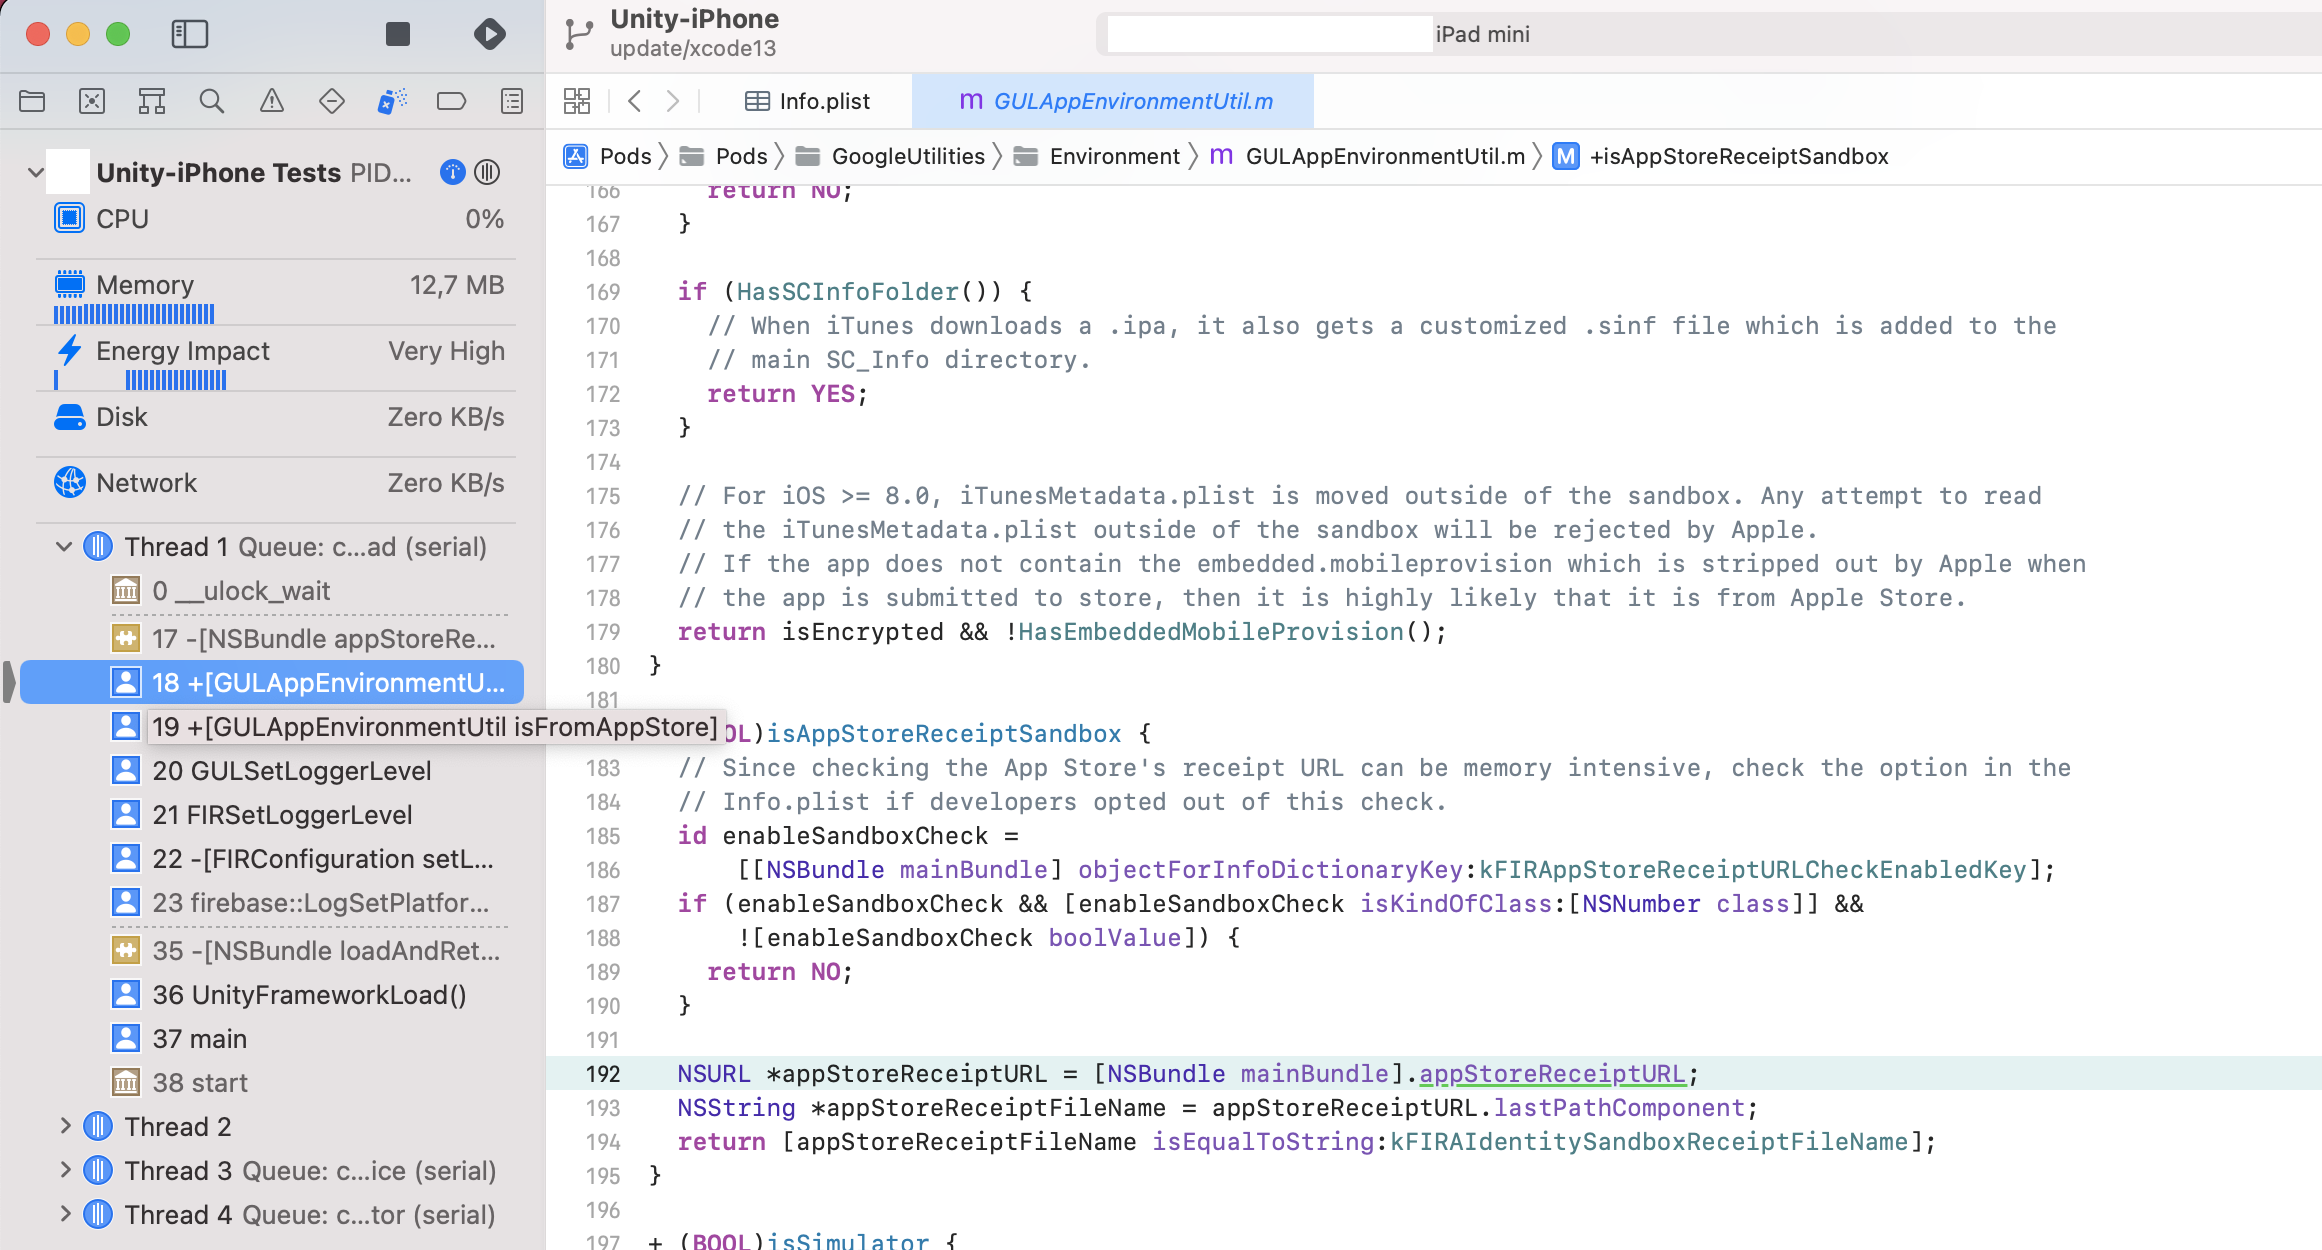Open the Find navigator magnifier

click(x=212, y=101)
